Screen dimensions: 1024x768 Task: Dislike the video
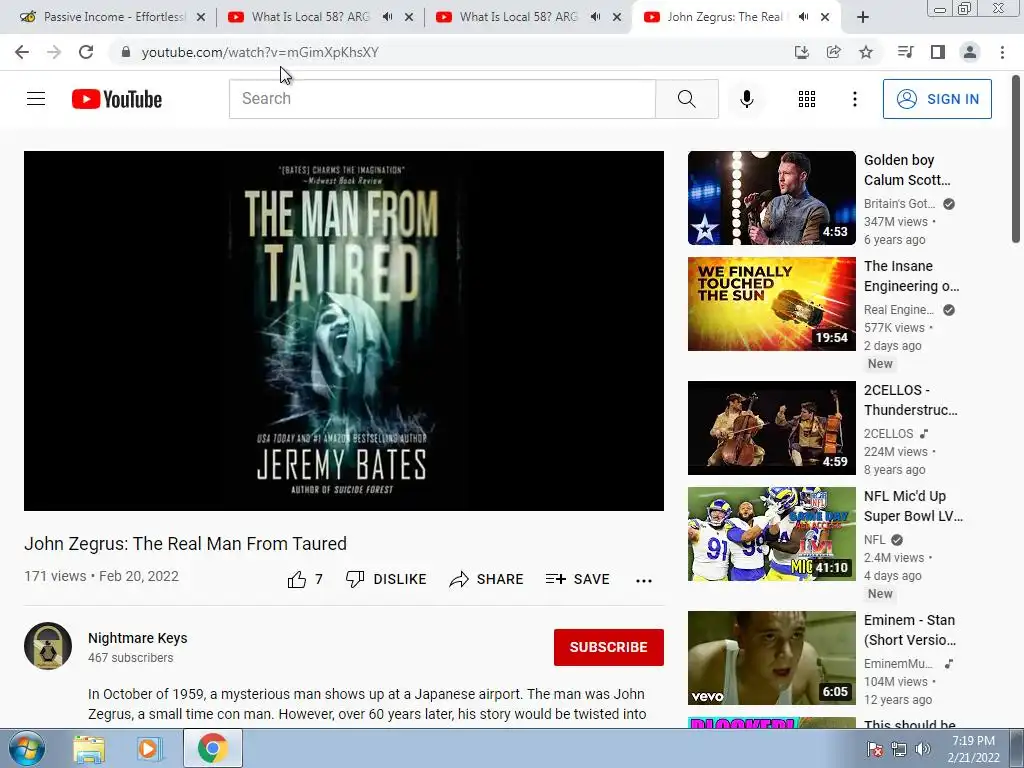[x=386, y=579]
